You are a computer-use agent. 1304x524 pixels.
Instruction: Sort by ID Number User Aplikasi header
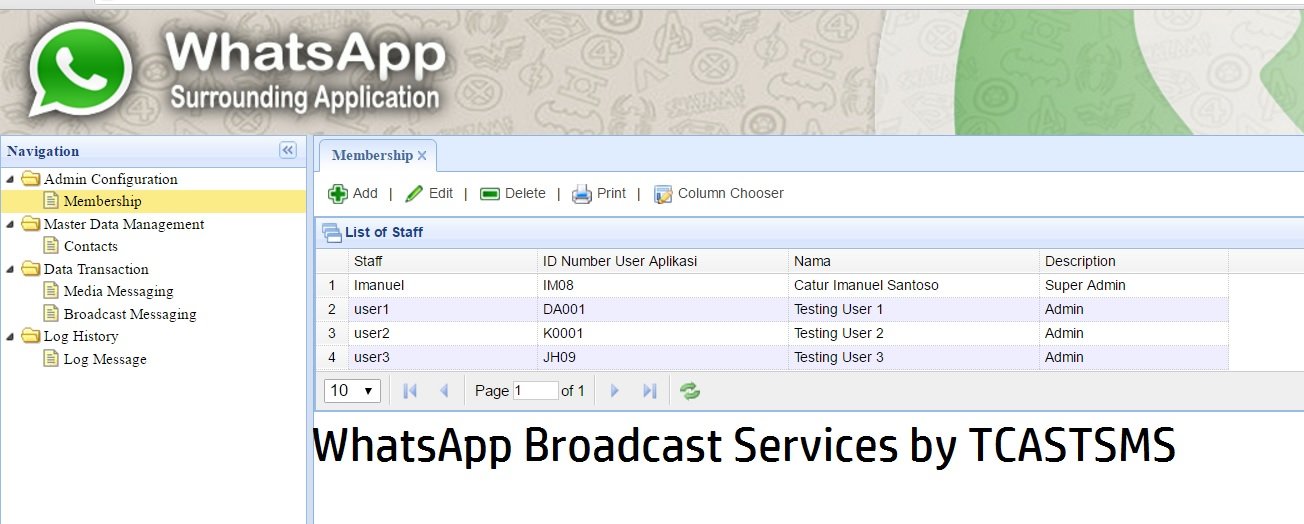pos(663,261)
